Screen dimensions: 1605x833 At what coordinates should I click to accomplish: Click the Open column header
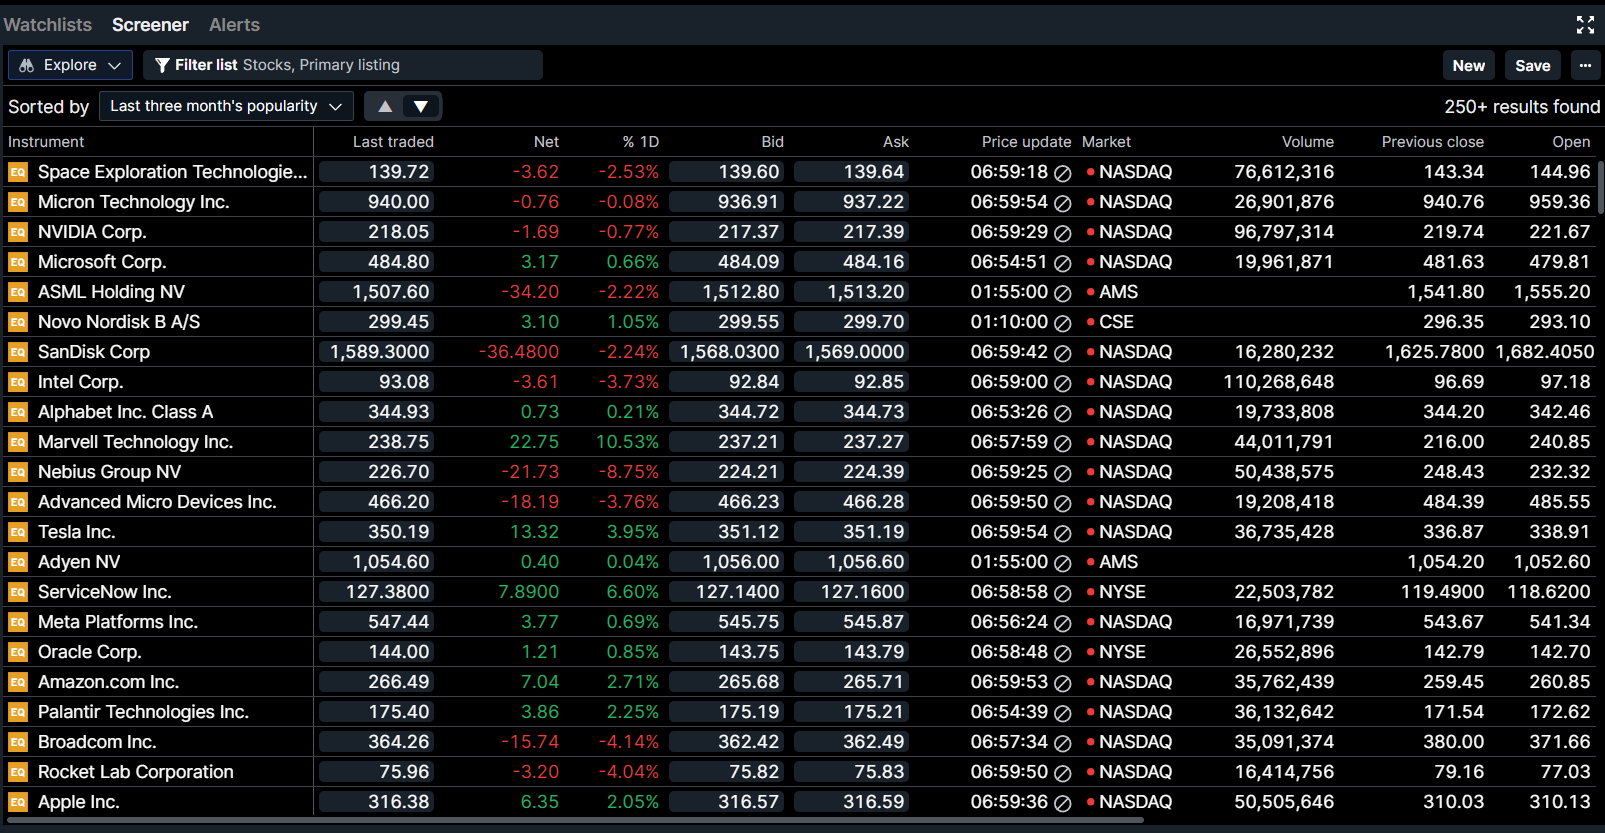click(x=1571, y=142)
